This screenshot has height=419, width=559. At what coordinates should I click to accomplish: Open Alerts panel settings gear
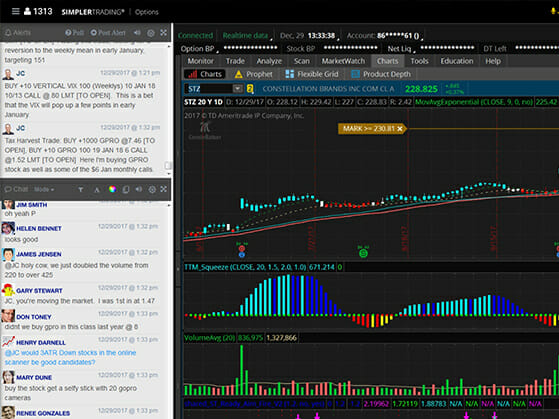[x=151, y=33]
